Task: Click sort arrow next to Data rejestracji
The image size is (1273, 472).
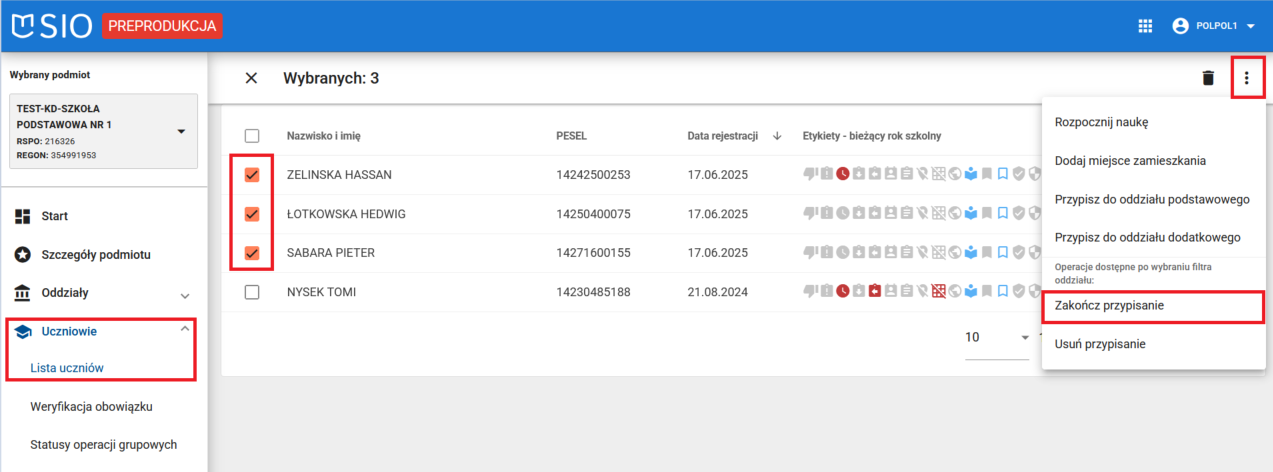Action: [x=777, y=136]
